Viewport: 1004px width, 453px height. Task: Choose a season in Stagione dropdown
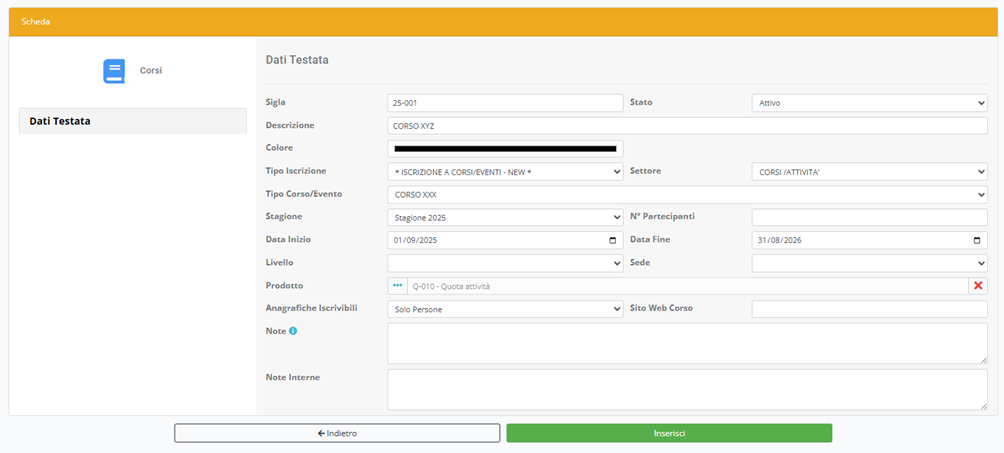click(504, 217)
